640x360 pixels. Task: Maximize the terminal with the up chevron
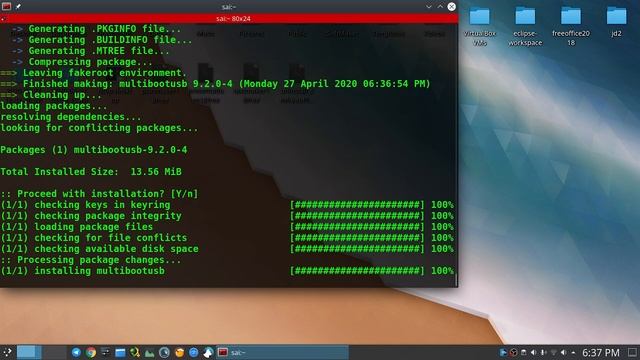(x=440, y=7)
